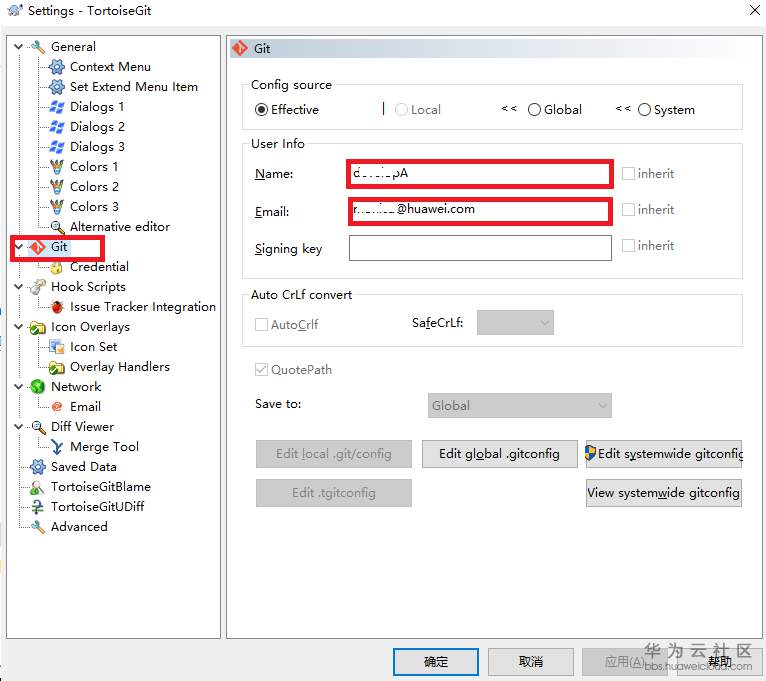Click the Overlay Handlers folder icon
This screenshot has height=681, width=766.
[x=57, y=367]
